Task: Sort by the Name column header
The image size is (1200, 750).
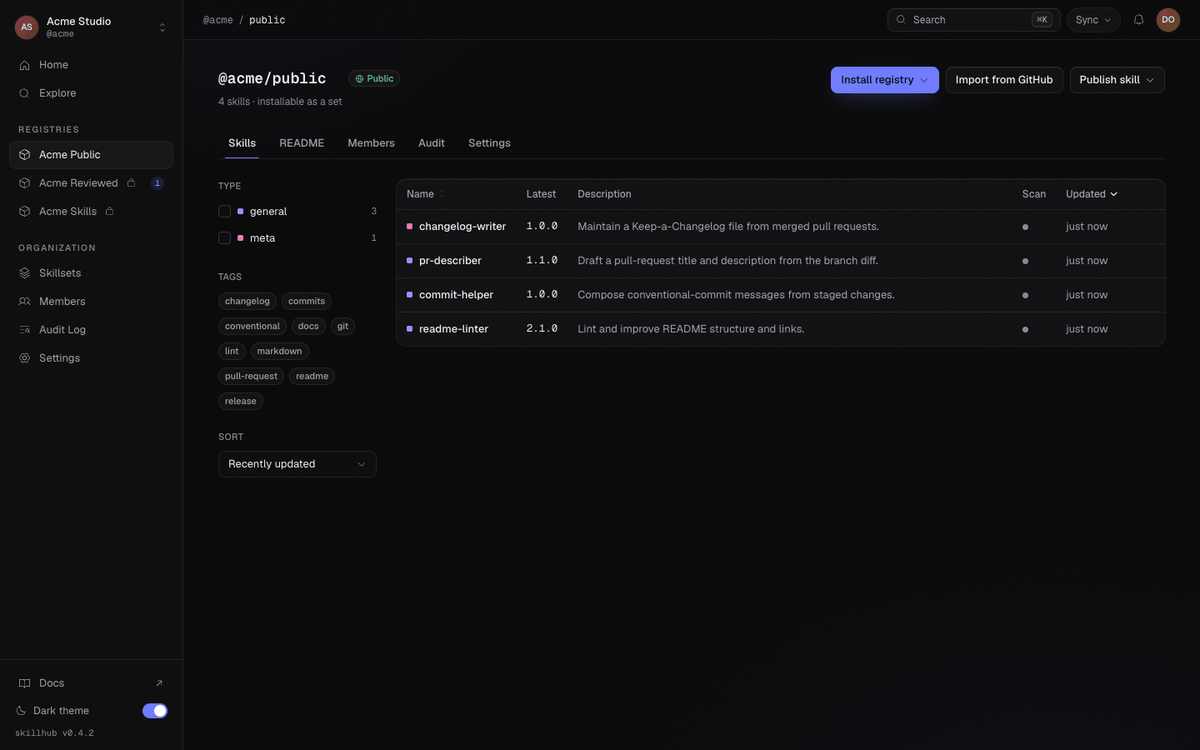Action: pos(426,194)
